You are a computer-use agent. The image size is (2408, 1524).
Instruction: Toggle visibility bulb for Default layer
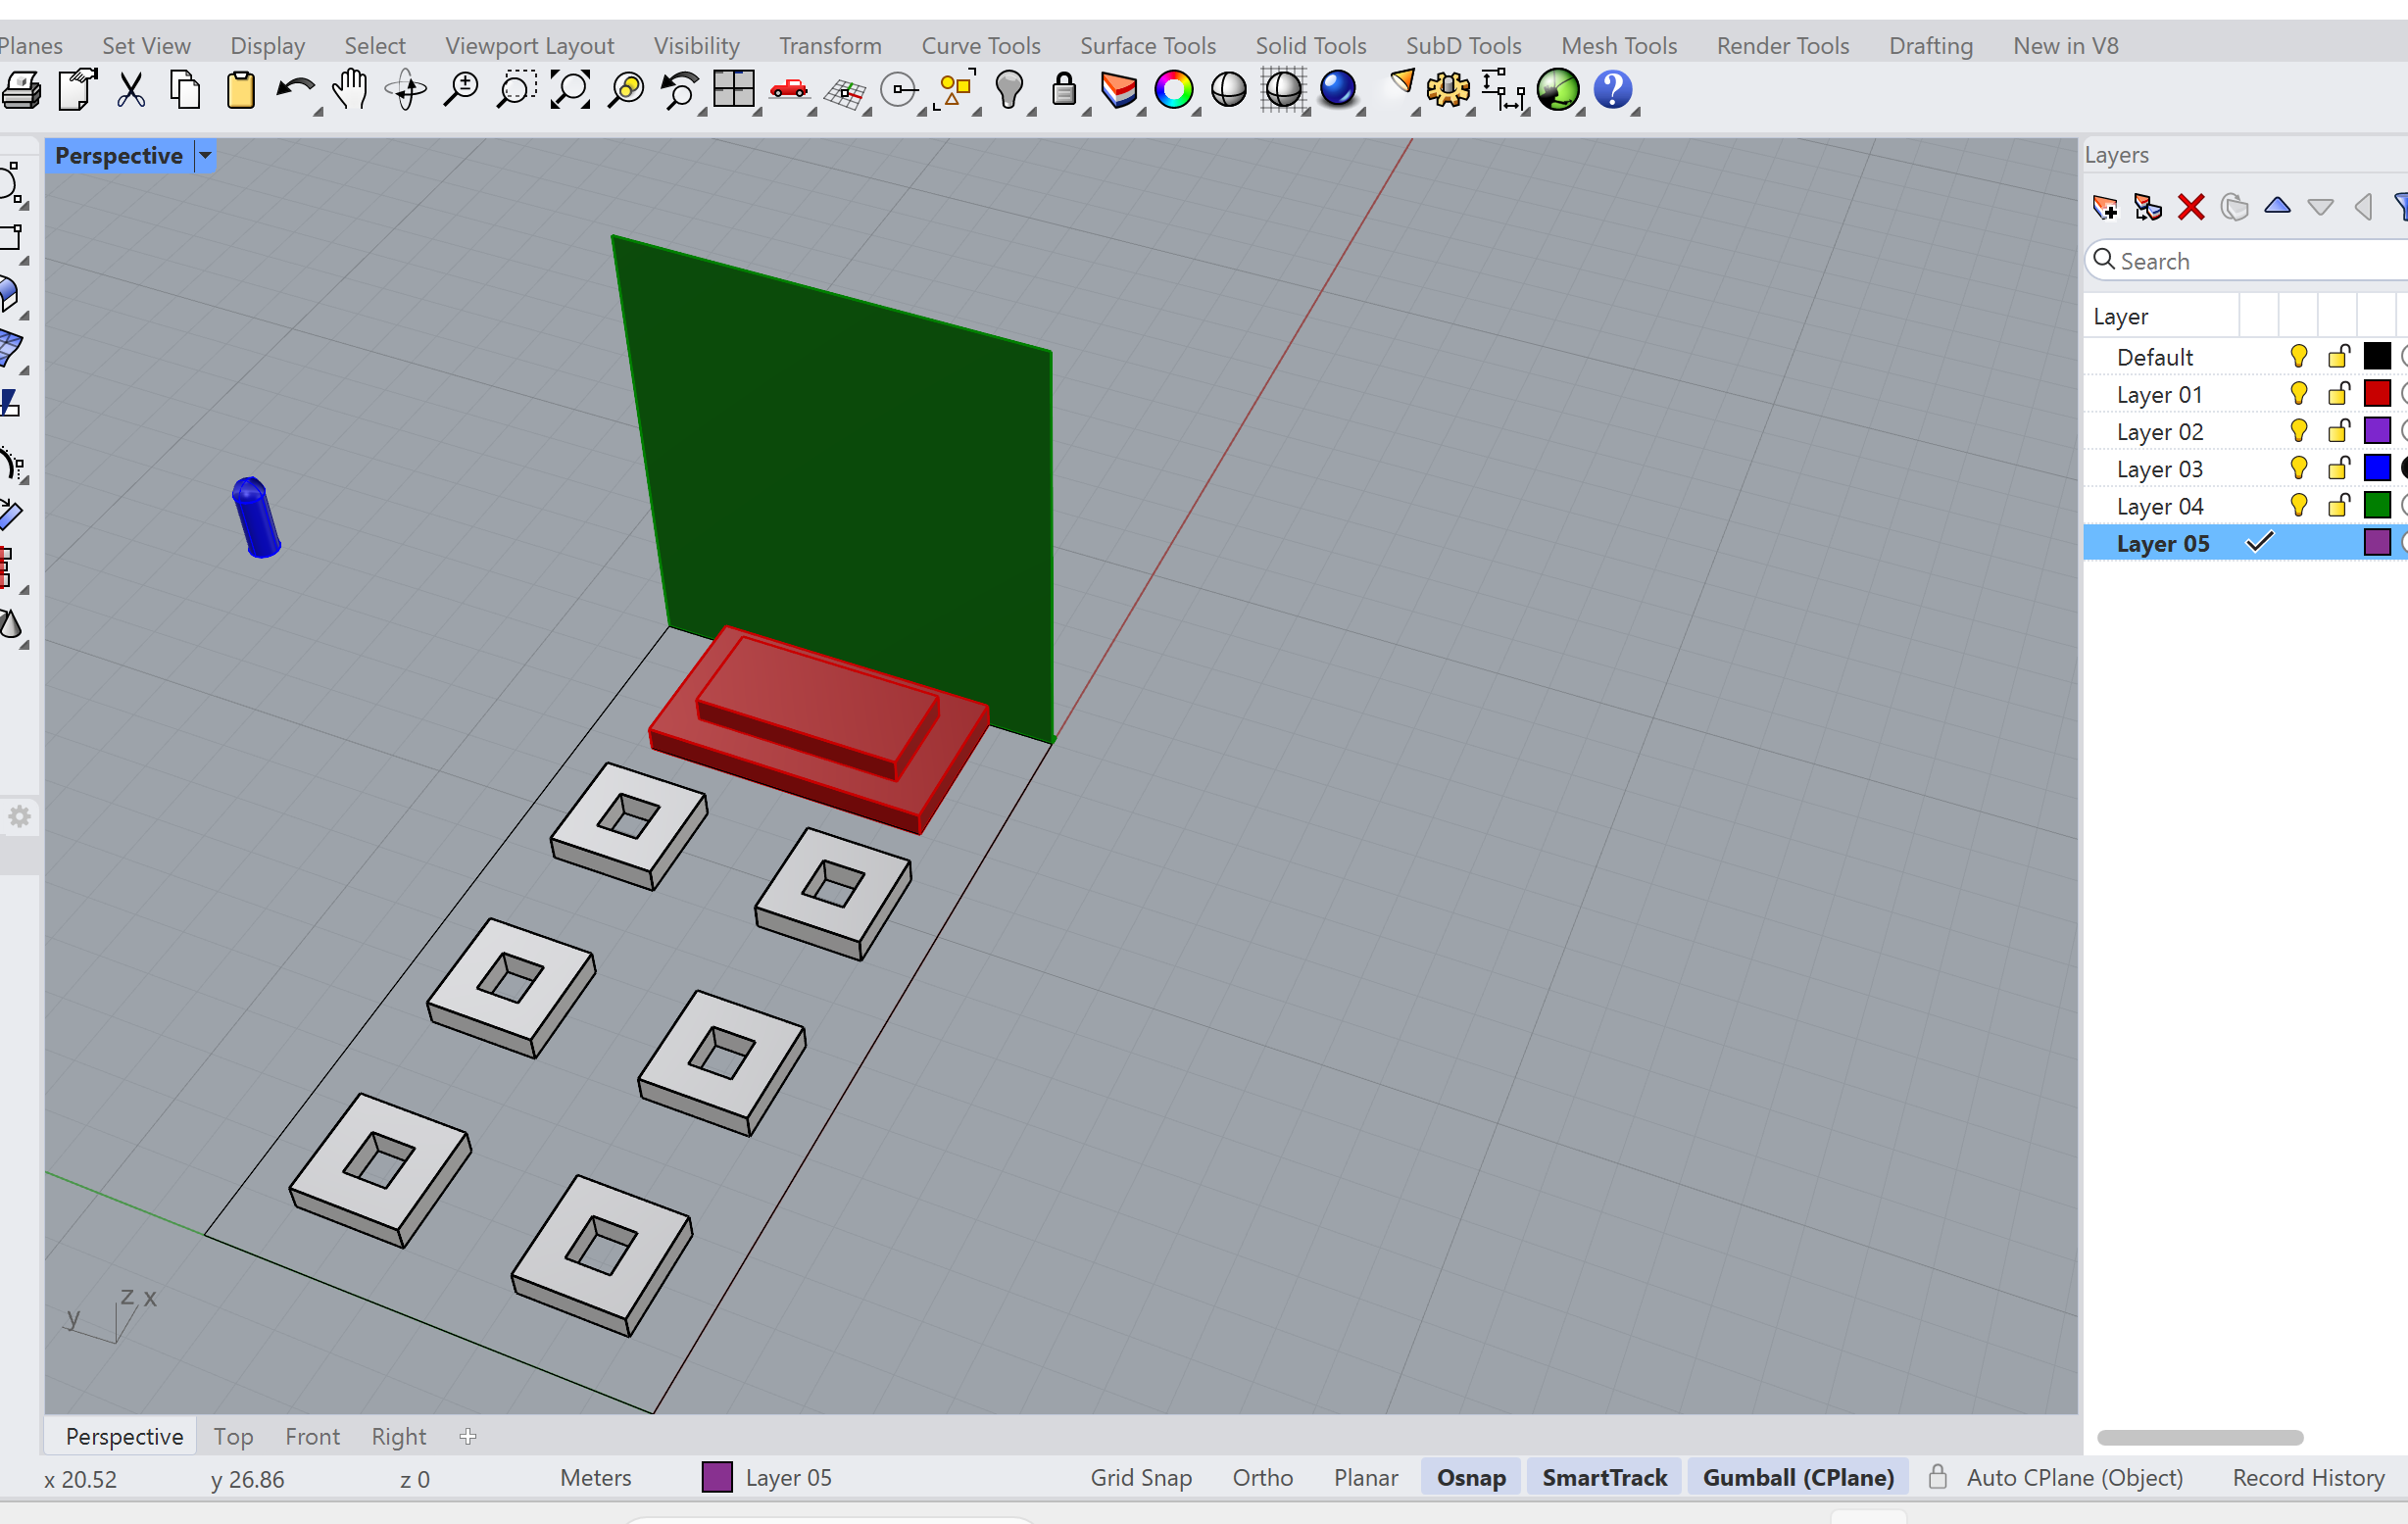[2299, 357]
